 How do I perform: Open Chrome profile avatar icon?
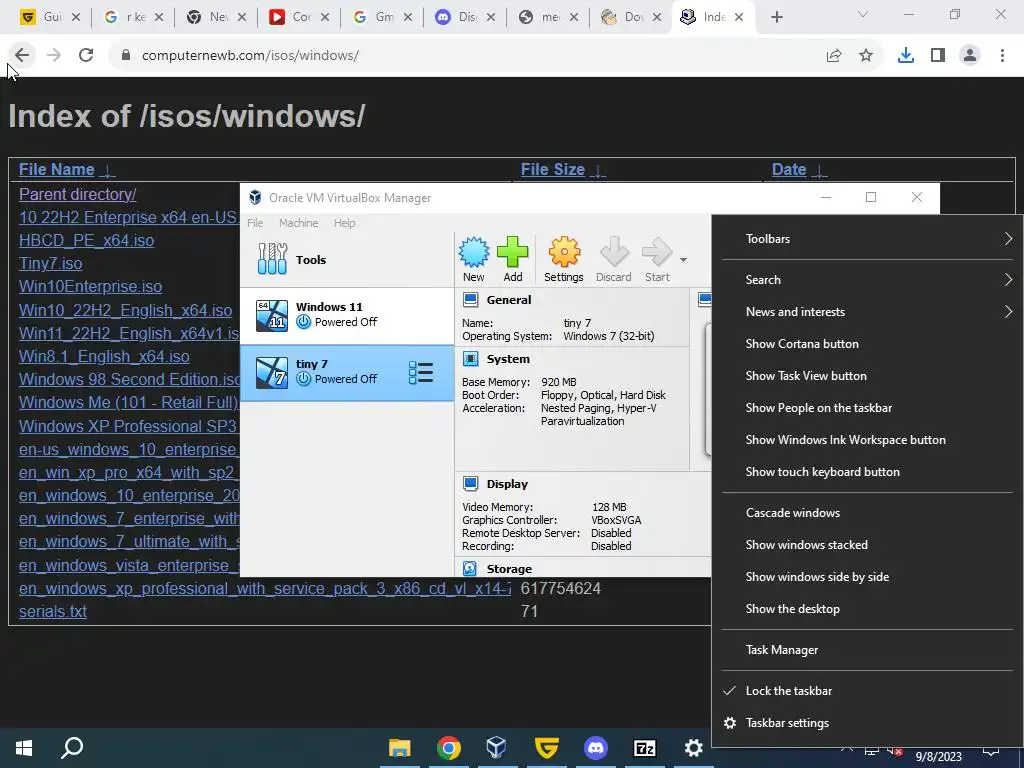coord(970,56)
